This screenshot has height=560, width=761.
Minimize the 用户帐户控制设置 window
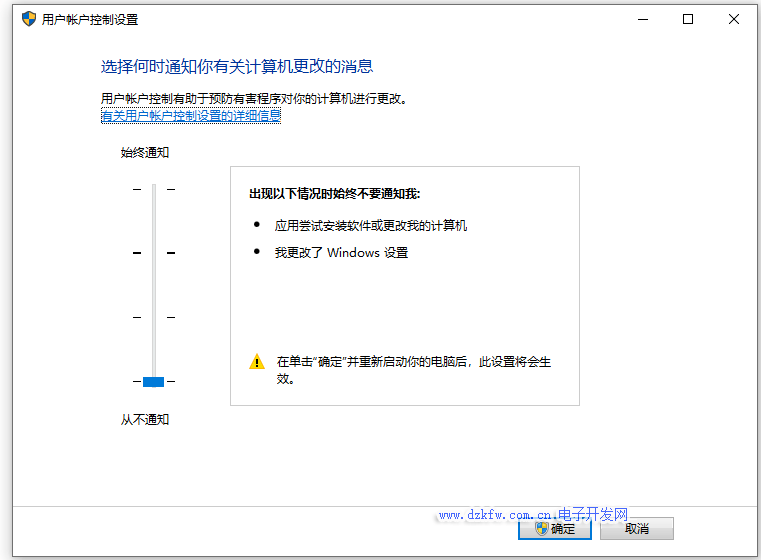(642, 19)
